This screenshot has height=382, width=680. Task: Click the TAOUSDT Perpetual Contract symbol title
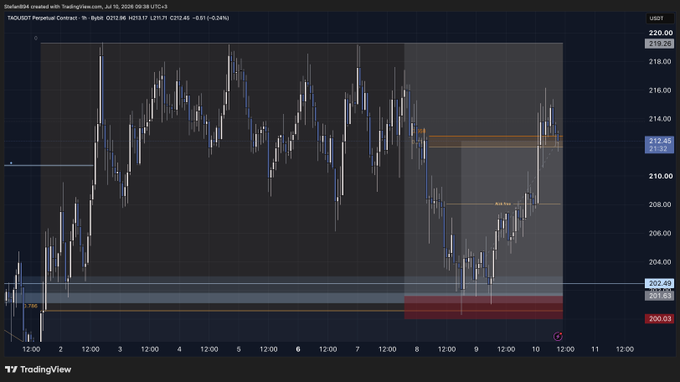coord(42,18)
